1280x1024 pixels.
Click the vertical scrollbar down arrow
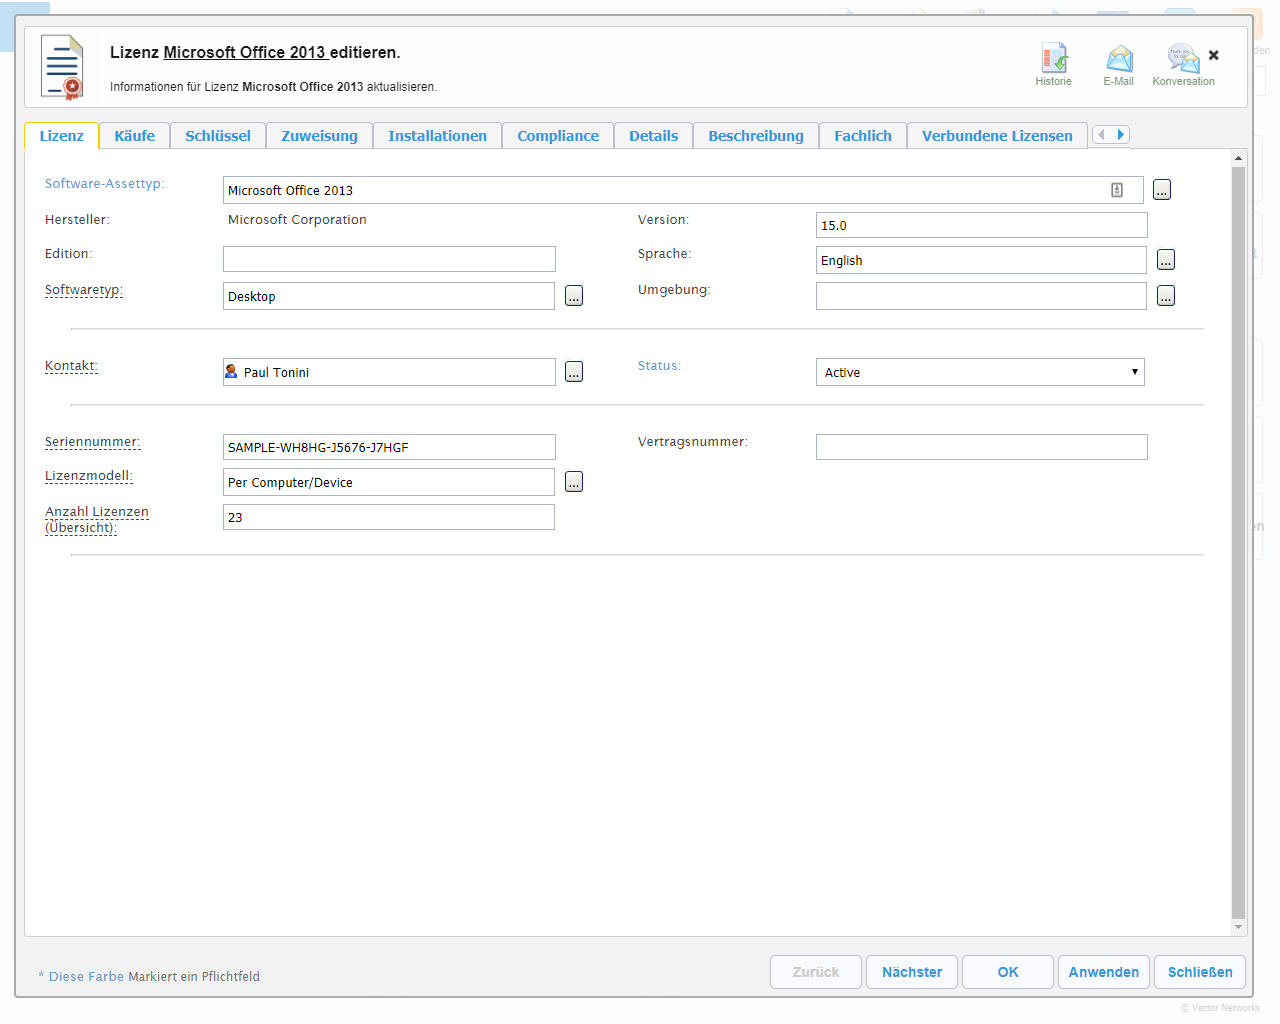(x=1238, y=927)
